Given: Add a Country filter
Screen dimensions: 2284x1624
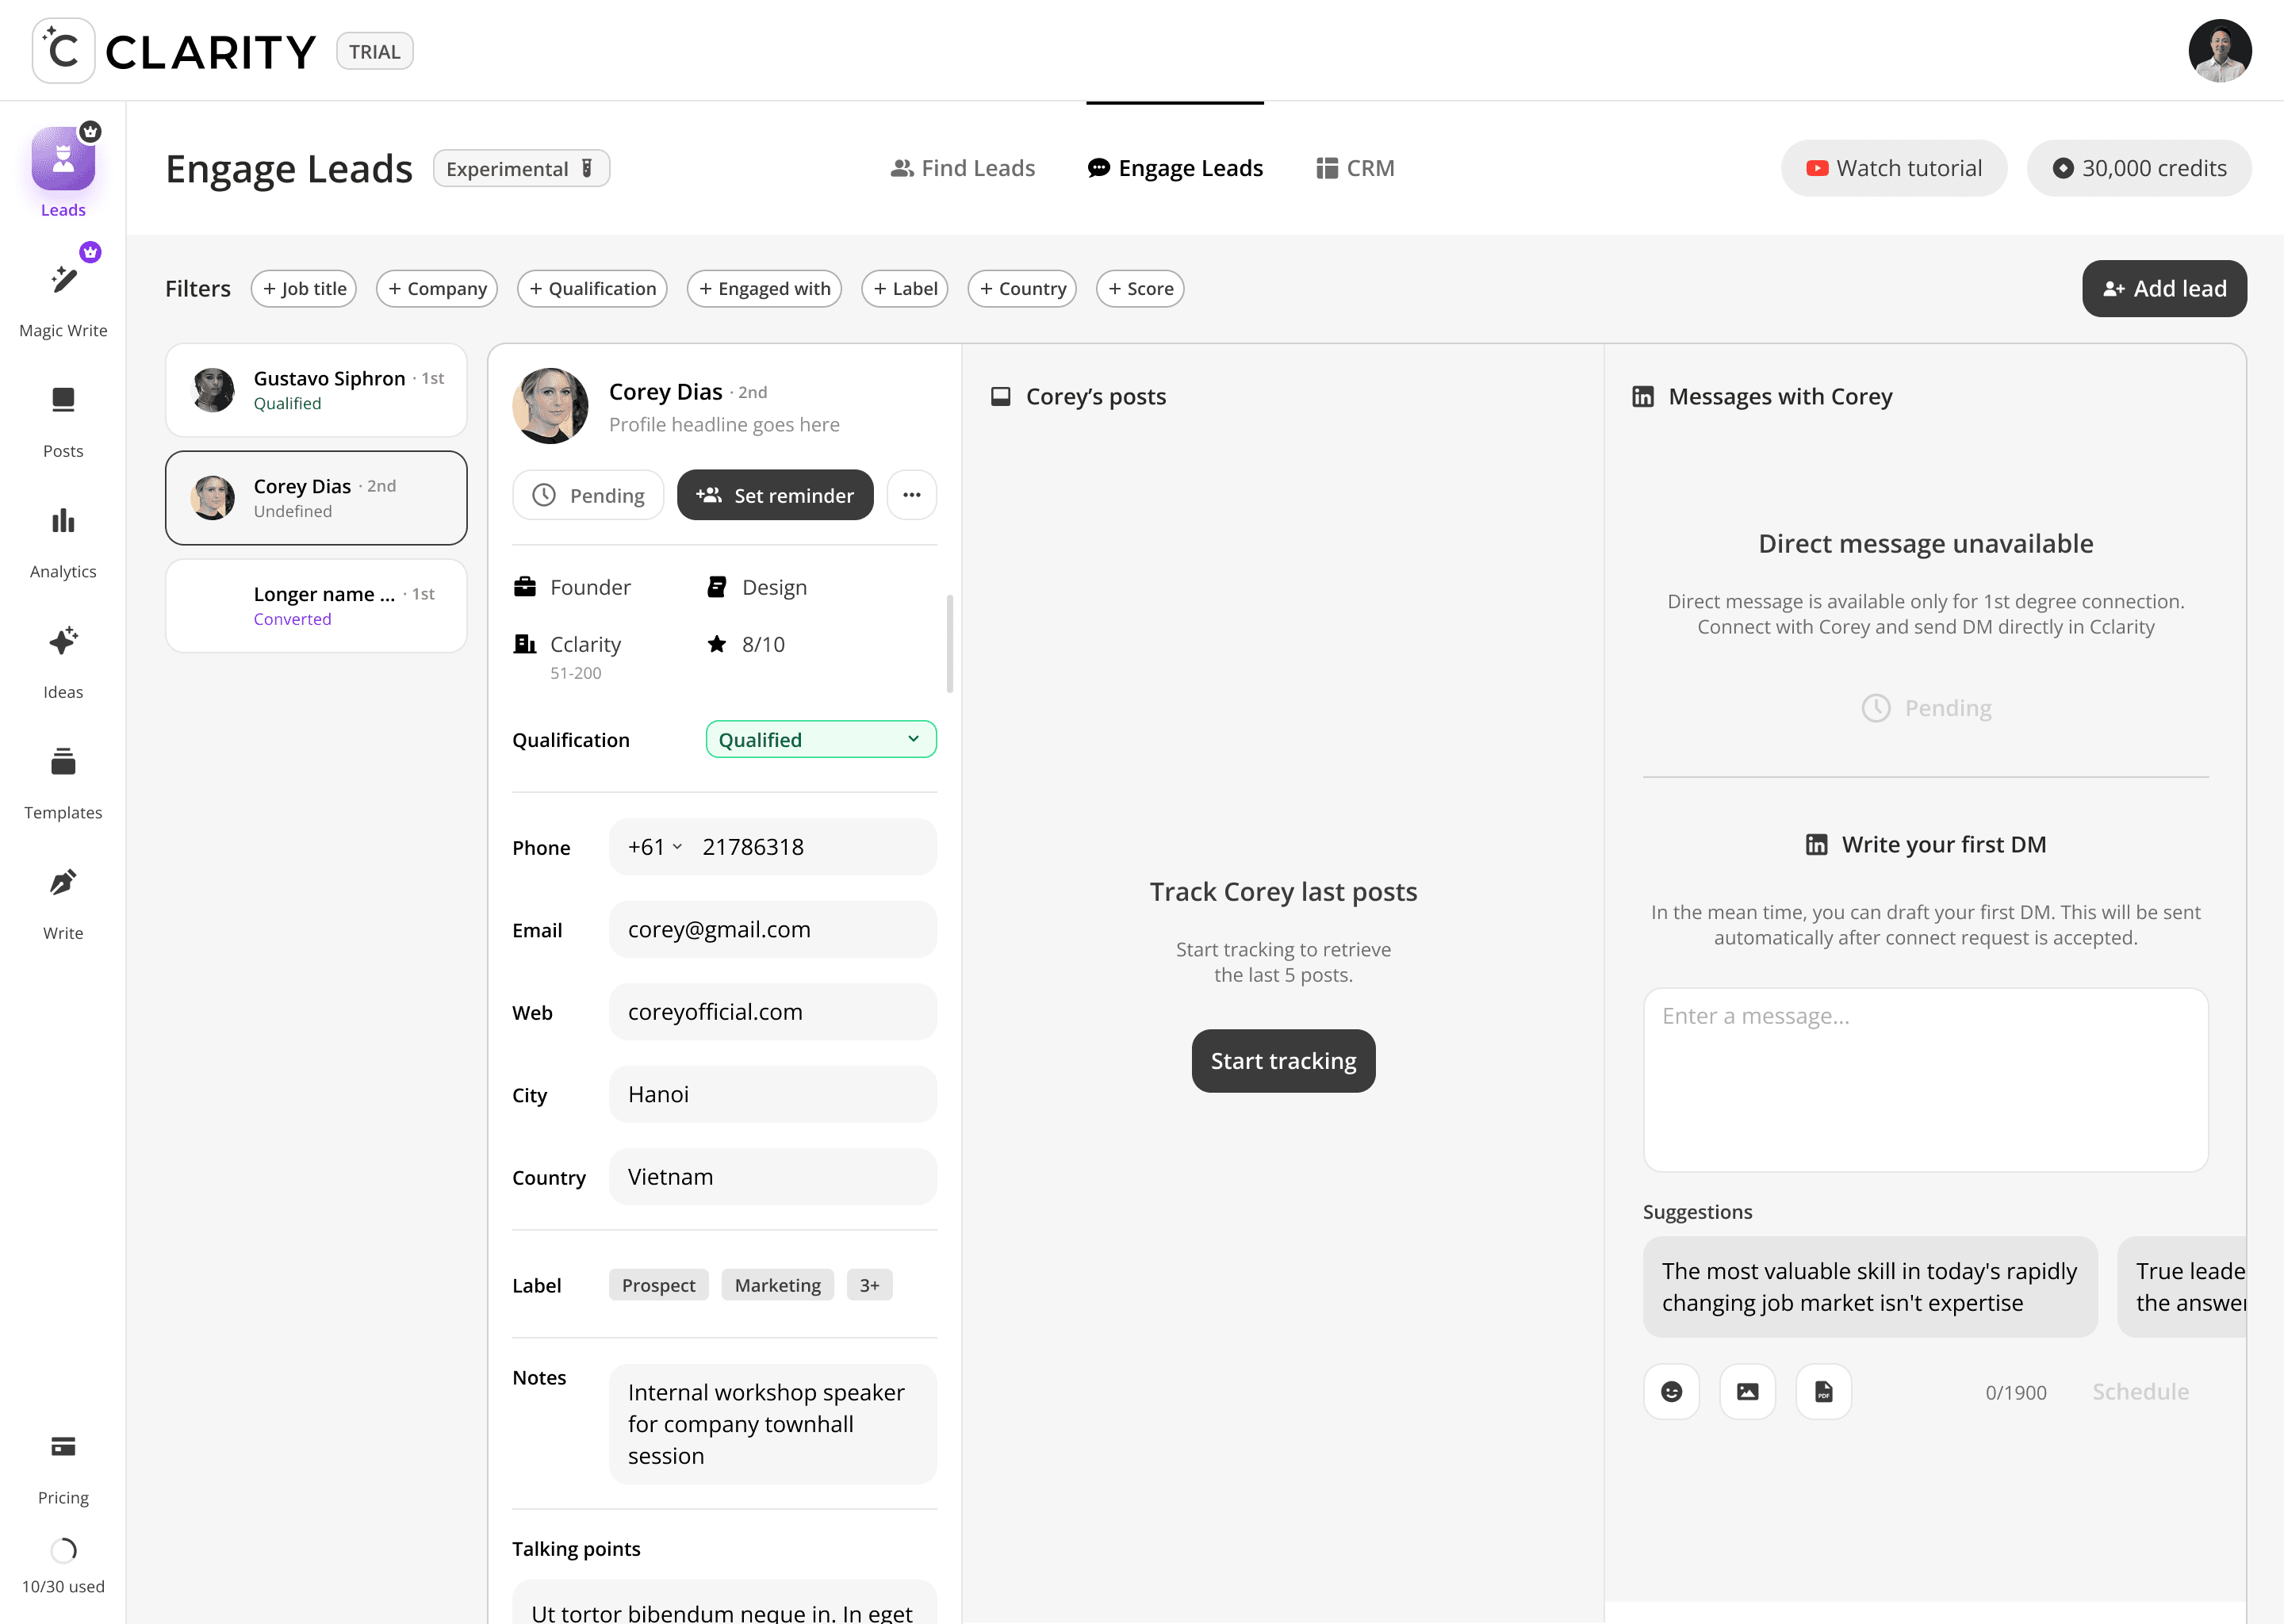Looking at the screenshot, I should (x=1022, y=289).
